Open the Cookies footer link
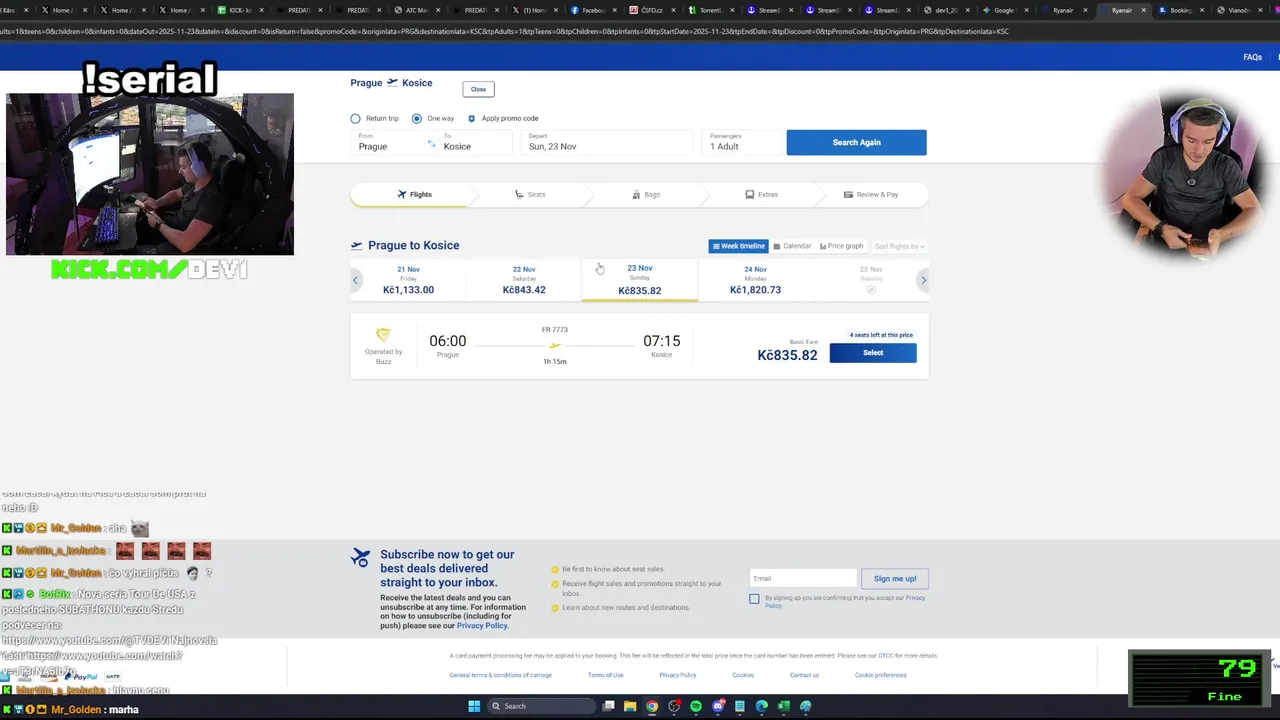The height and width of the screenshot is (720, 1280). click(x=743, y=675)
